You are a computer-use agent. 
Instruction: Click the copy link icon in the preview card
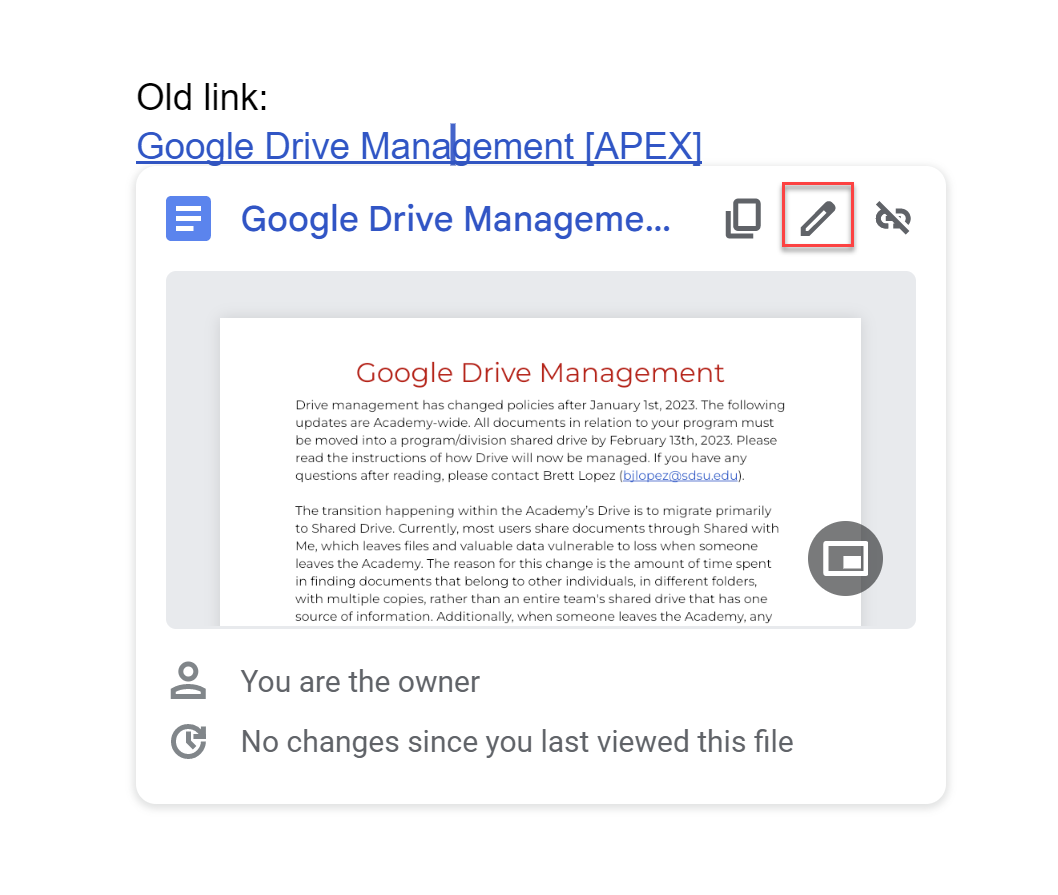pos(743,218)
